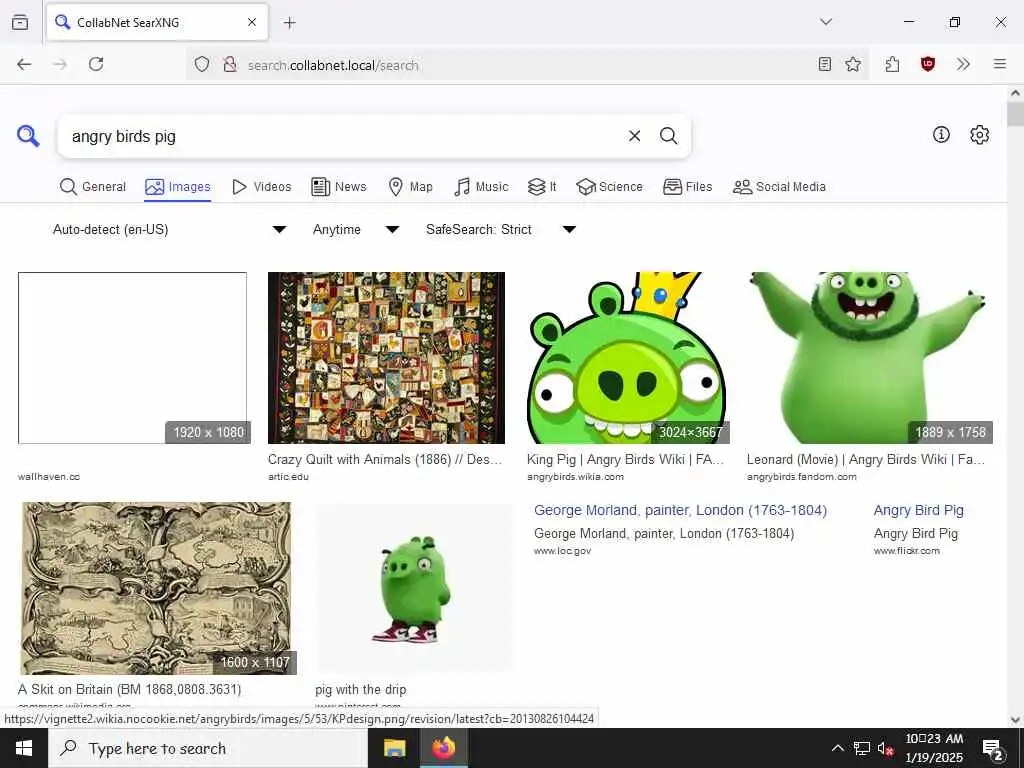Open the Auto-detect language dropdown
The height and width of the screenshot is (768, 1024).
pyautogui.click(x=169, y=229)
